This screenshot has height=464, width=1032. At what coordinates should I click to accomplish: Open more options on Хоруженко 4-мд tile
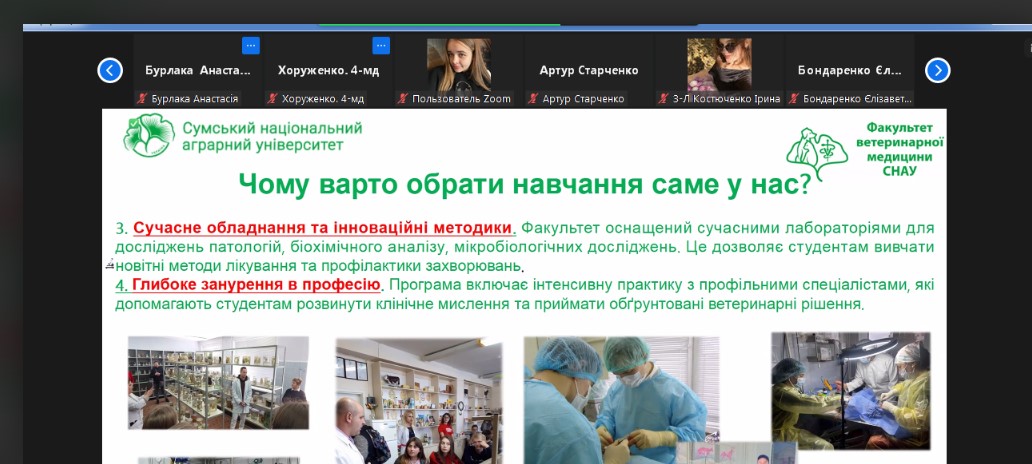tap(381, 45)
